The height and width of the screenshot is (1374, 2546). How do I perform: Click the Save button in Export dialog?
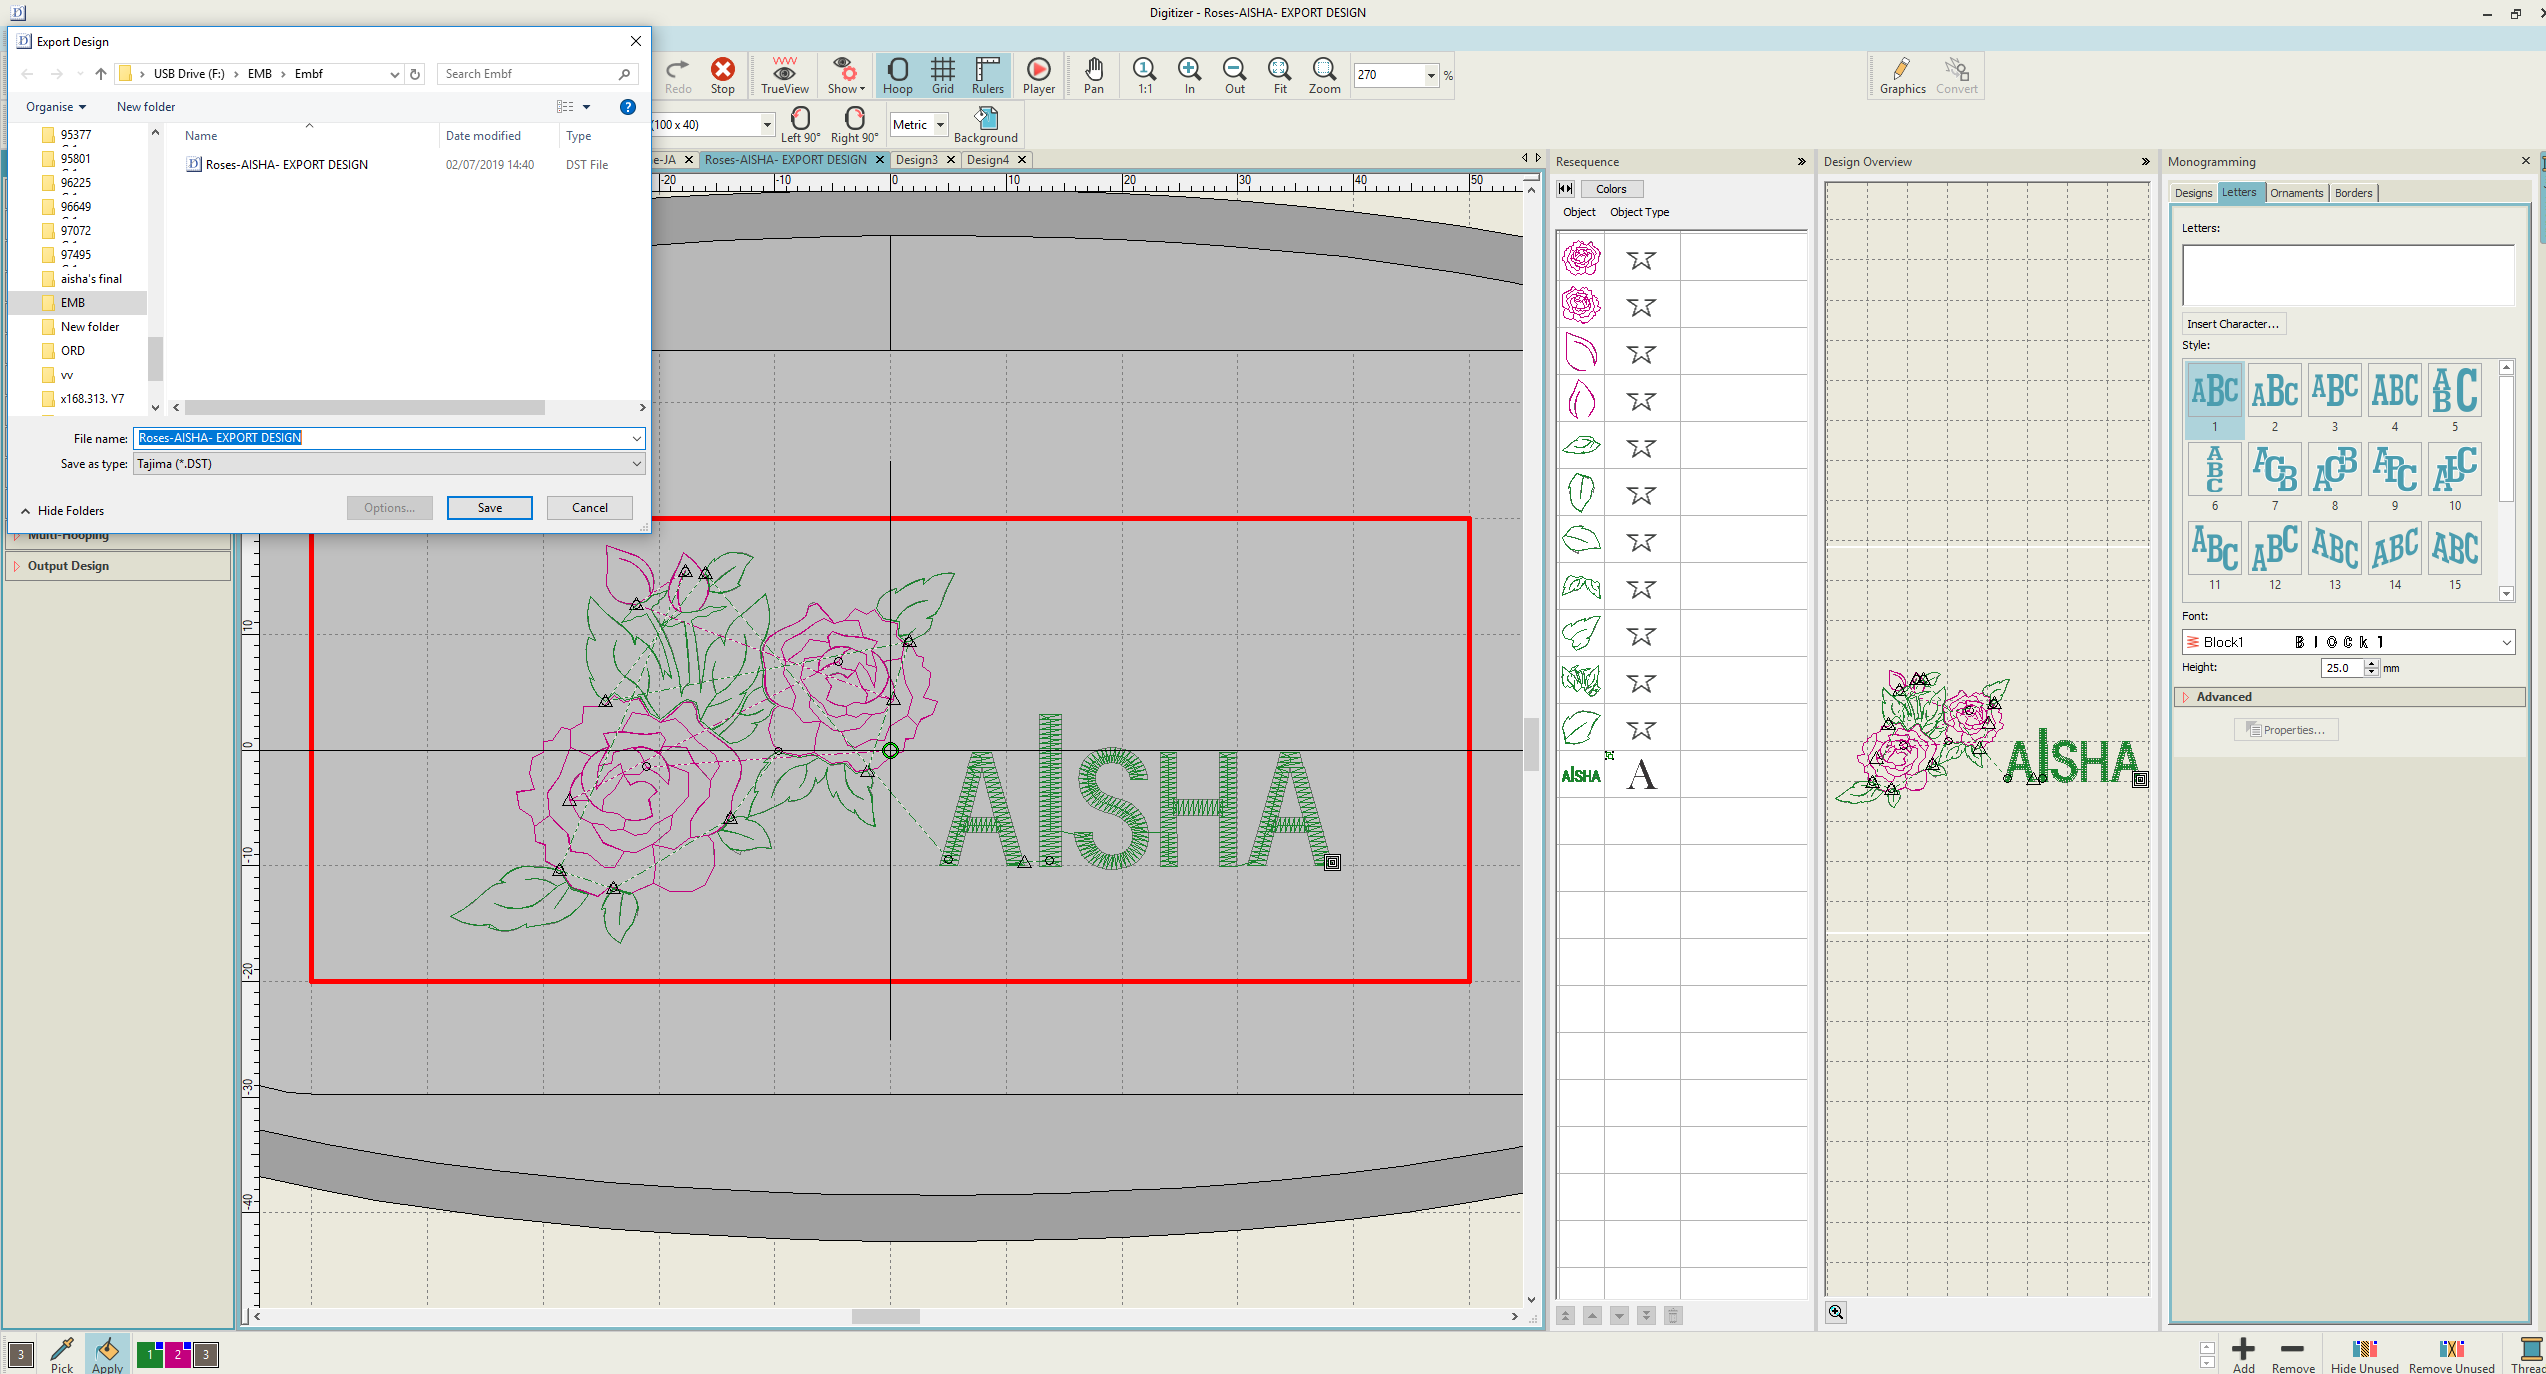coord(489,508)
